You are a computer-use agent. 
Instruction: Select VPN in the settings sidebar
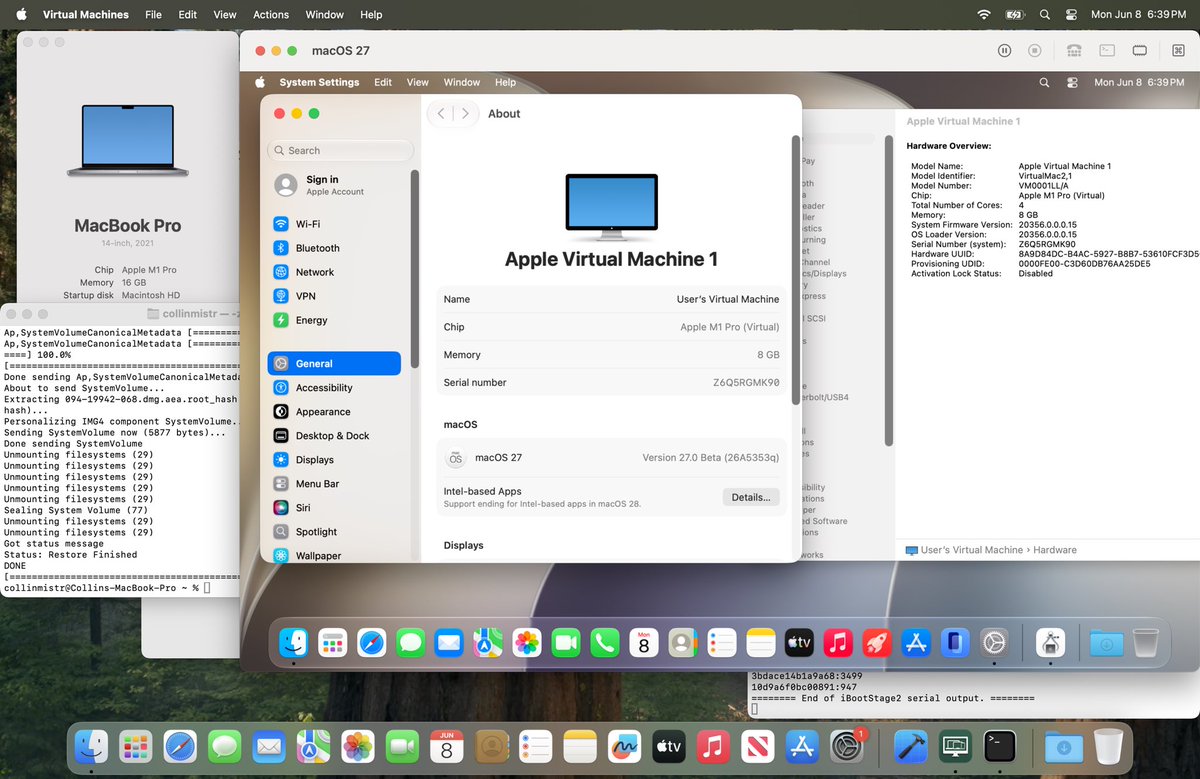click(334, 296)
